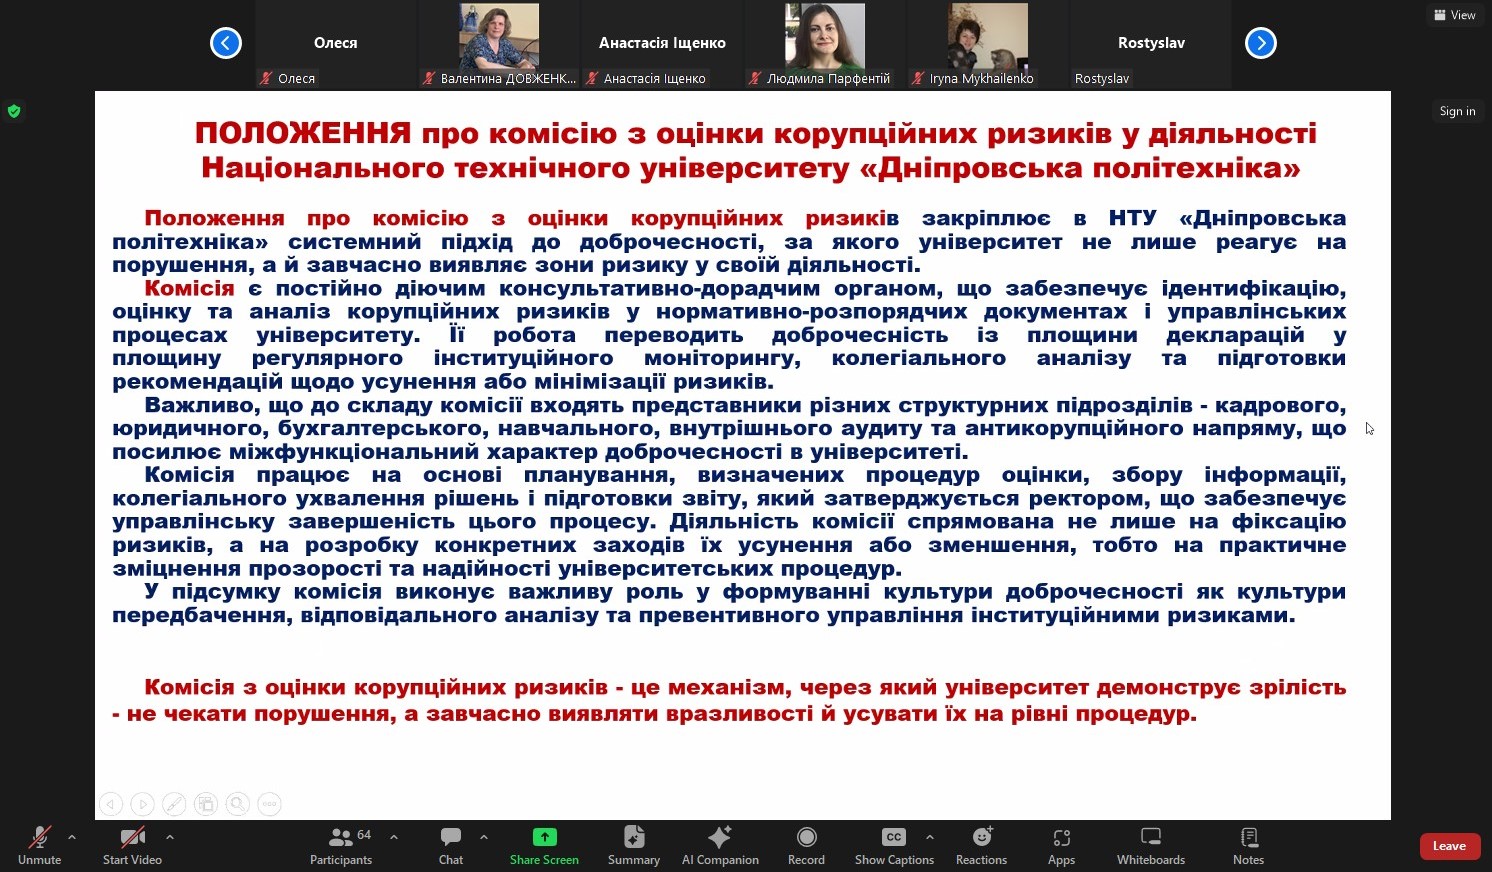Open Whiteboards
Screen dimensions: 1492x872
(1151, 845)
